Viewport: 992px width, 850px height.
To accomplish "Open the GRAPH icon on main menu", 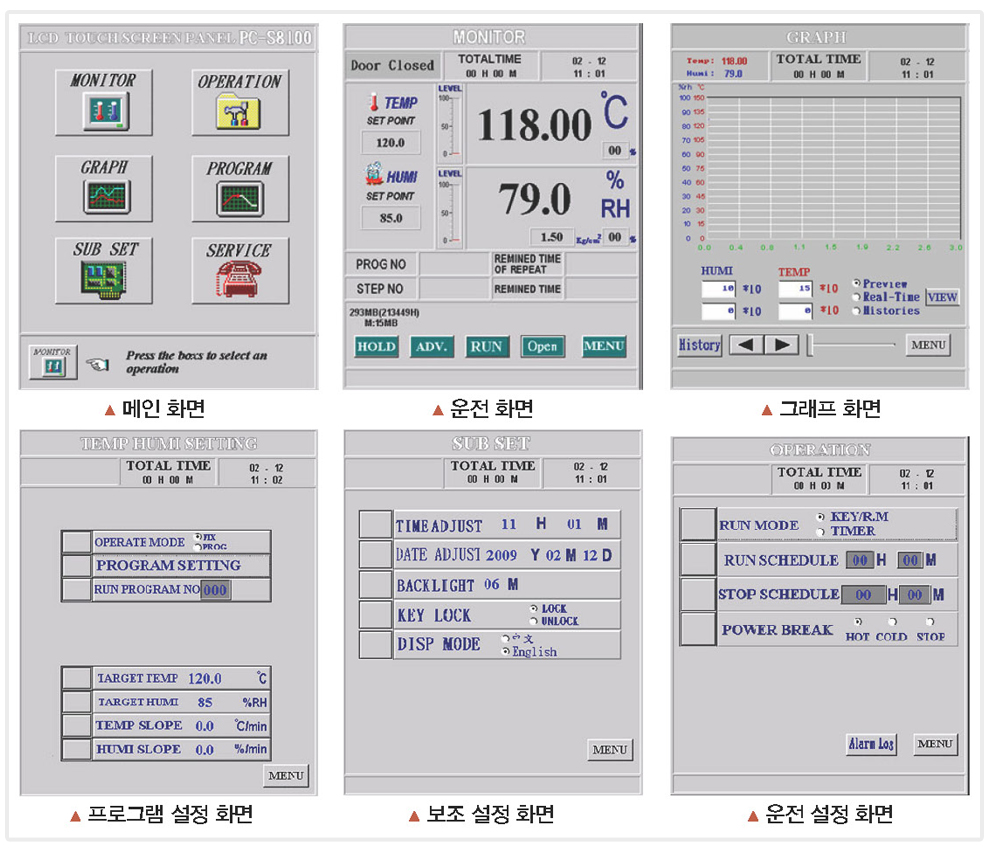I will pyautogui.click(x=104, y=197).
